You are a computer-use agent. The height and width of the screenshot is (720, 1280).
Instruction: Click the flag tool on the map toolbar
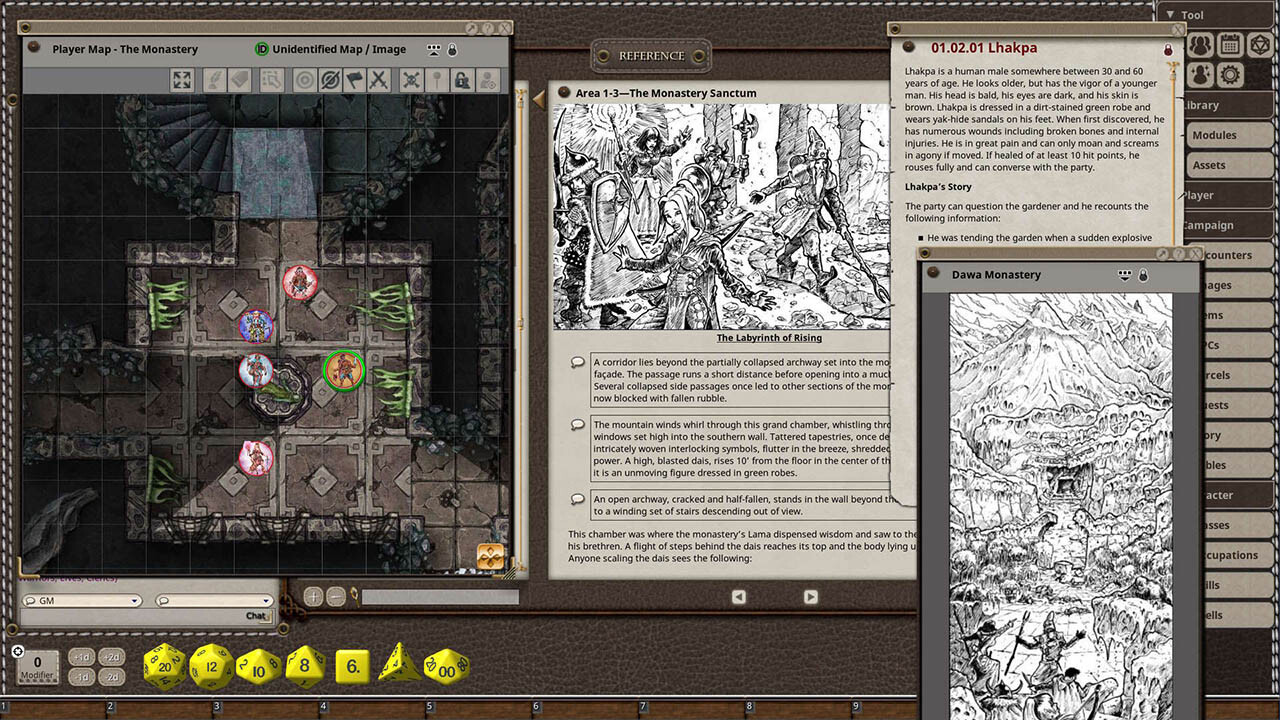pyautogui.click(x=356, y=80)
